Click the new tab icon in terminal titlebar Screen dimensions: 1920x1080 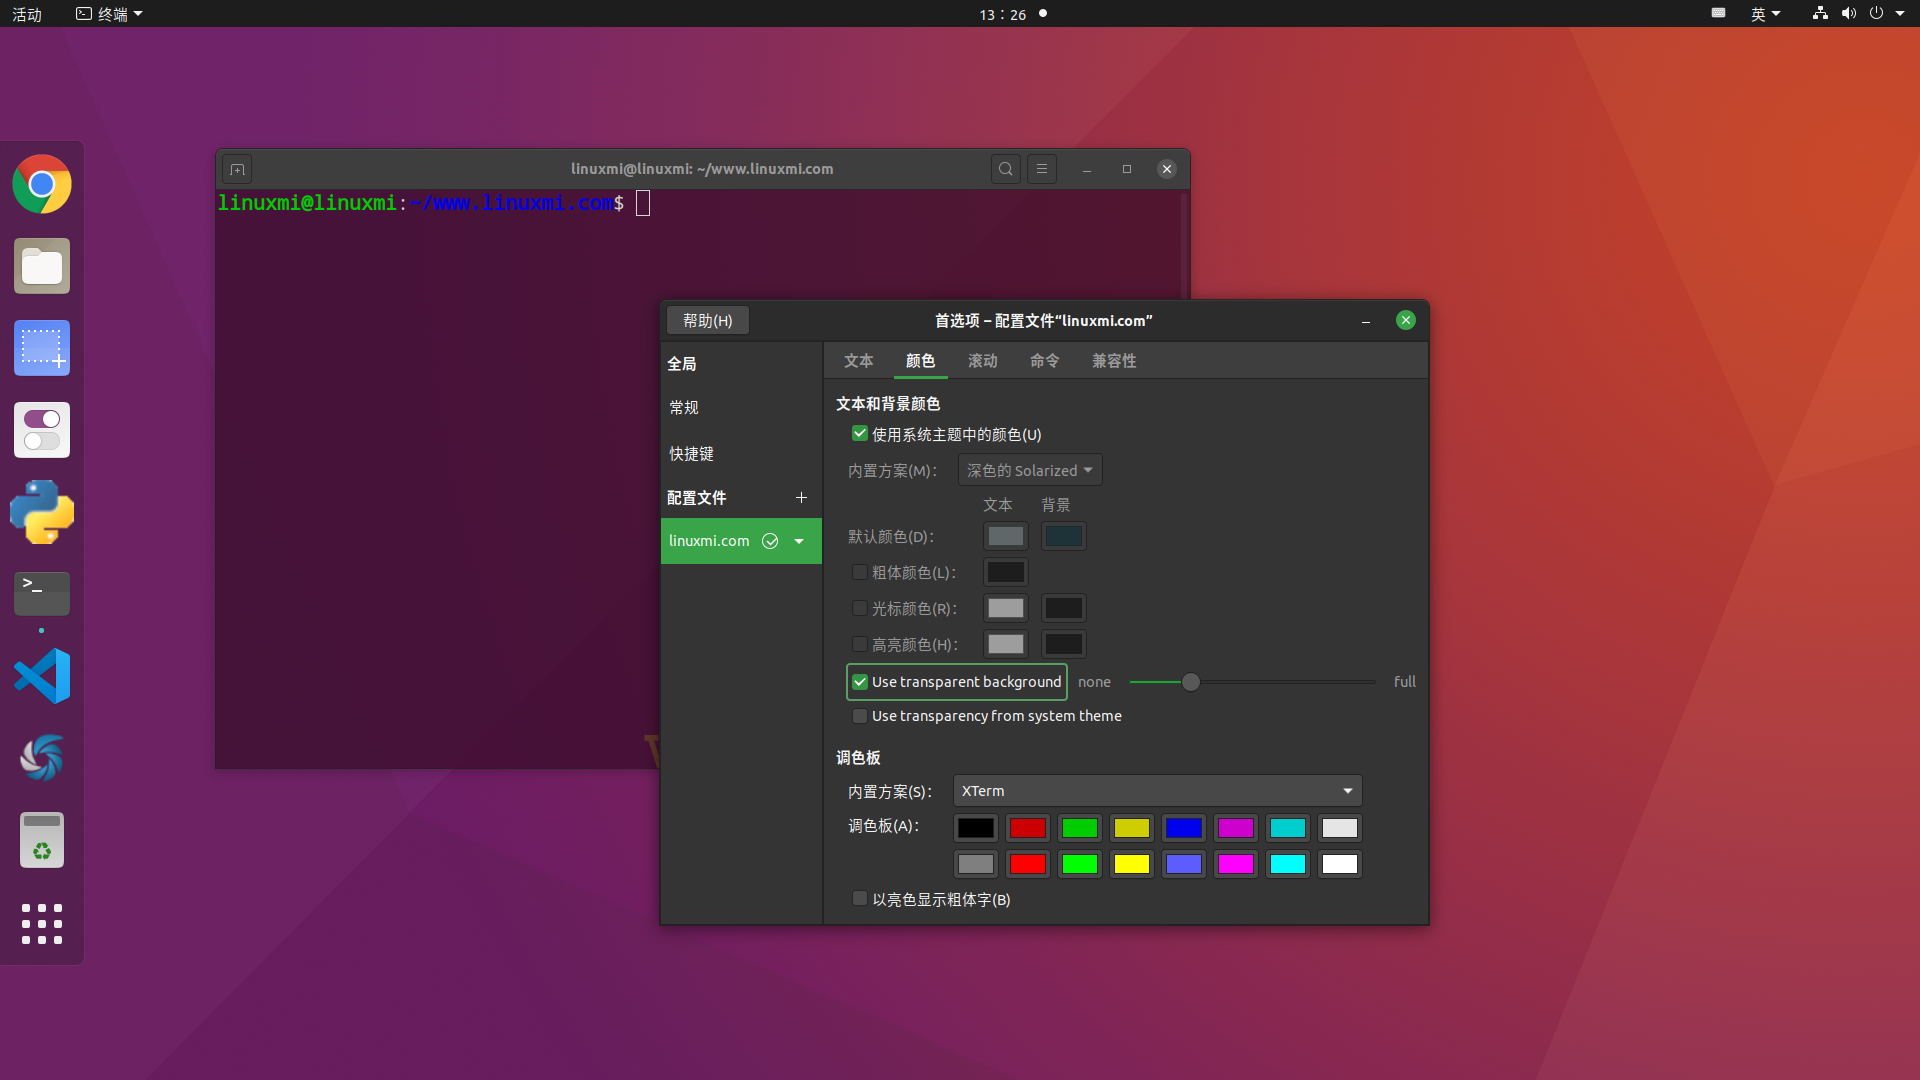point(237,169)
